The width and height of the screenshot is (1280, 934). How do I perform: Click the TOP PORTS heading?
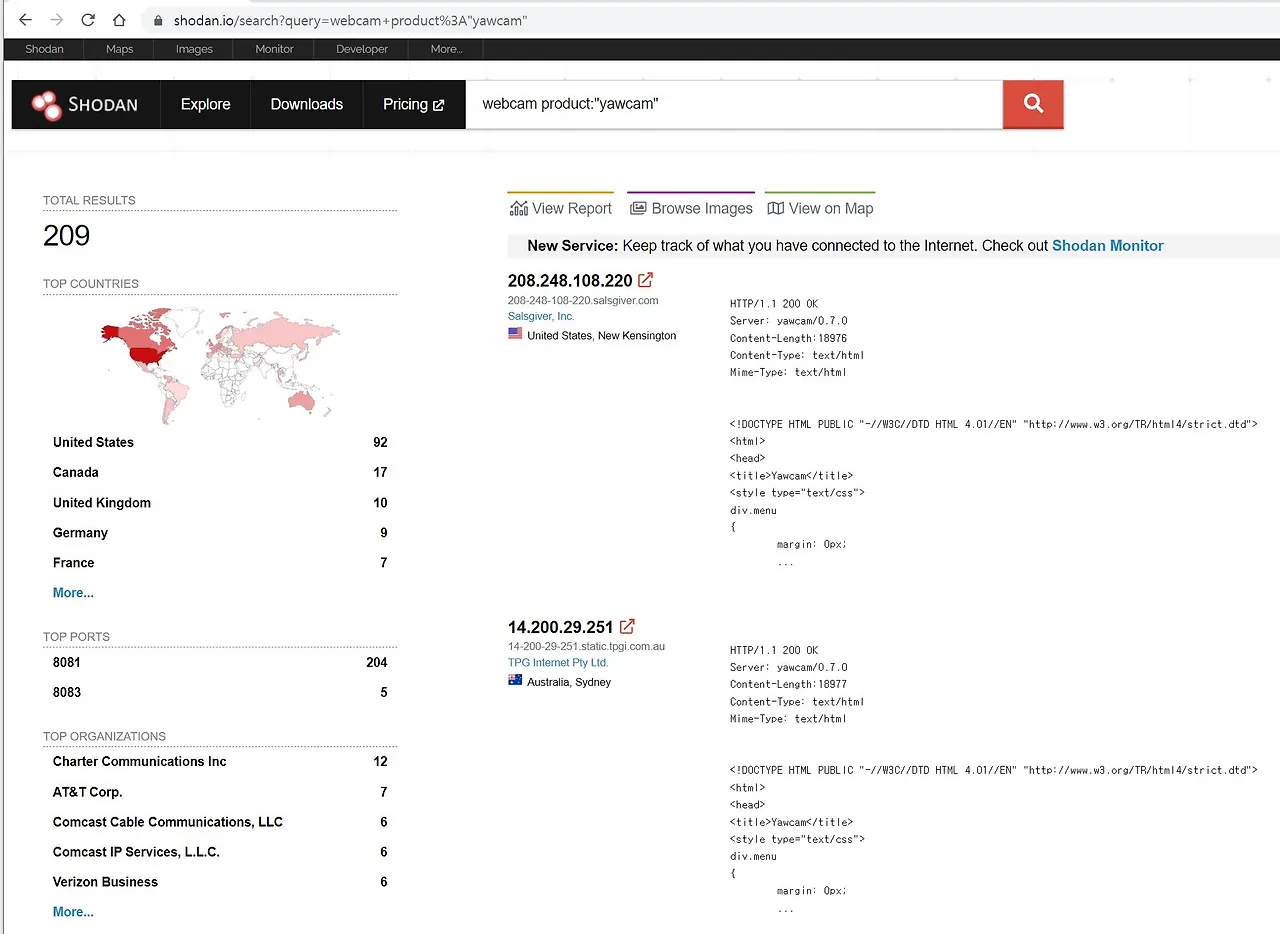[76, 637]
